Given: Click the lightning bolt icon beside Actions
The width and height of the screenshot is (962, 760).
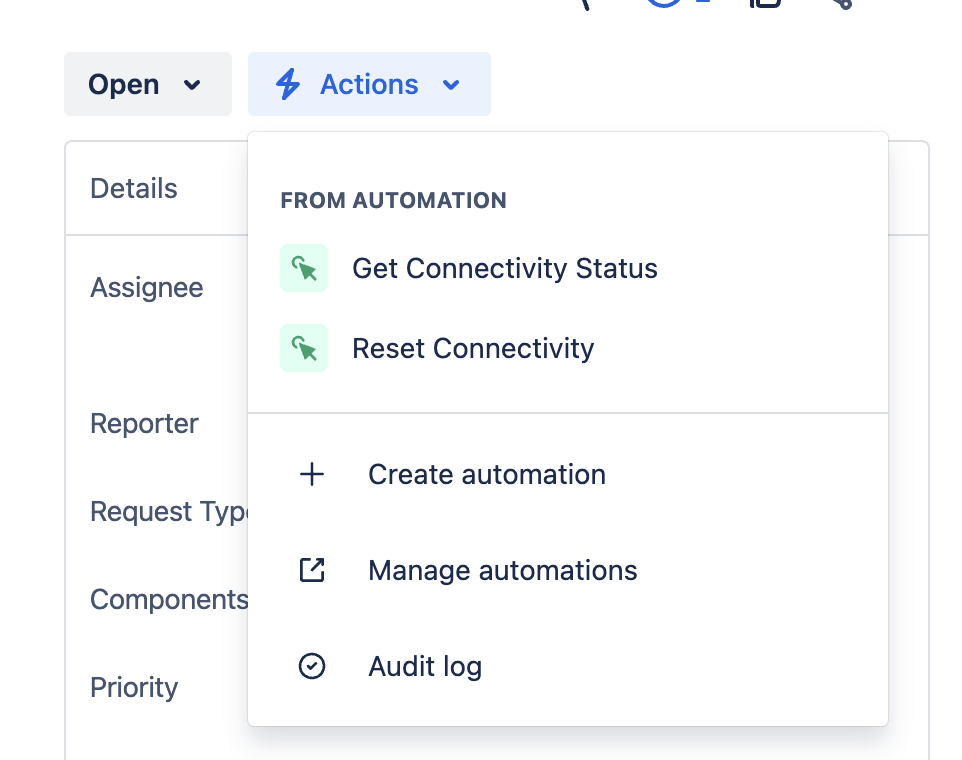Looking at the screenshot, I should (x=288, y=84).
